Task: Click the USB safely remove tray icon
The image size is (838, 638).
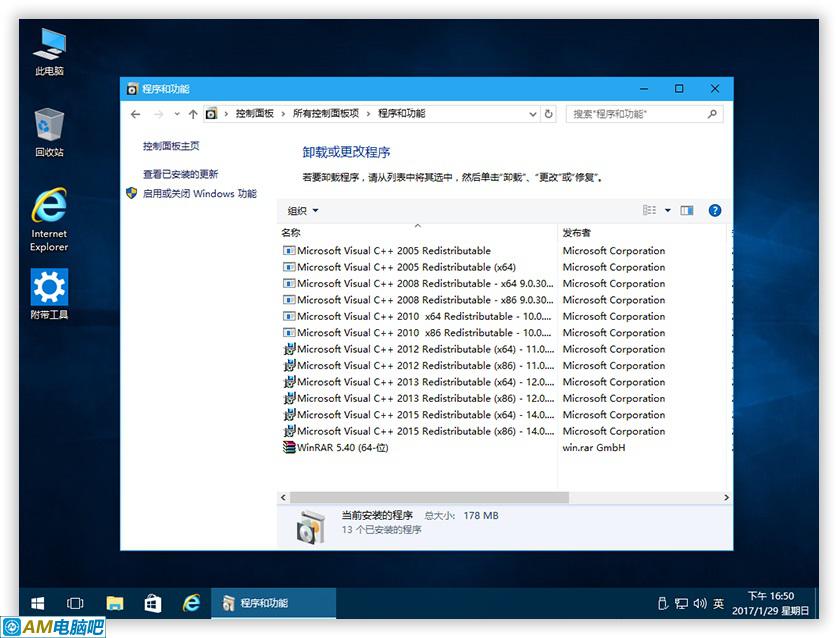Action: 663,604
